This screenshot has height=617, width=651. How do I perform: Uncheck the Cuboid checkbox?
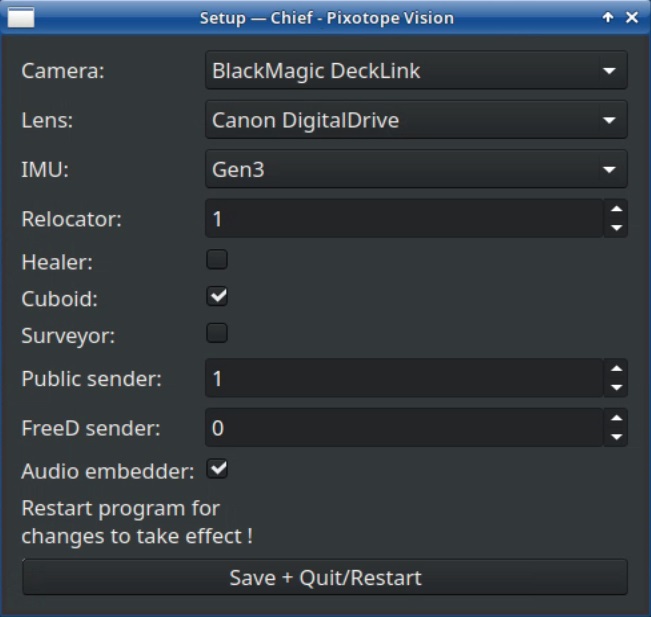pyautogui.click(x=217, y=296)
